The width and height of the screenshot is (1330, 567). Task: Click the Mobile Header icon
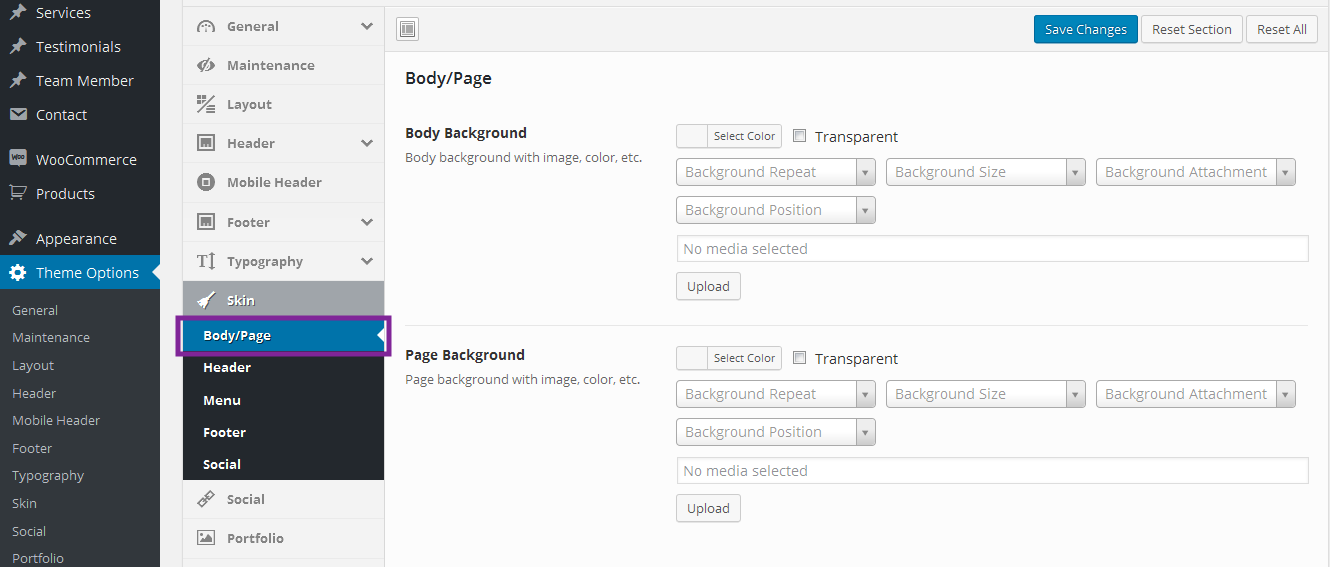[x=206, y=182]
